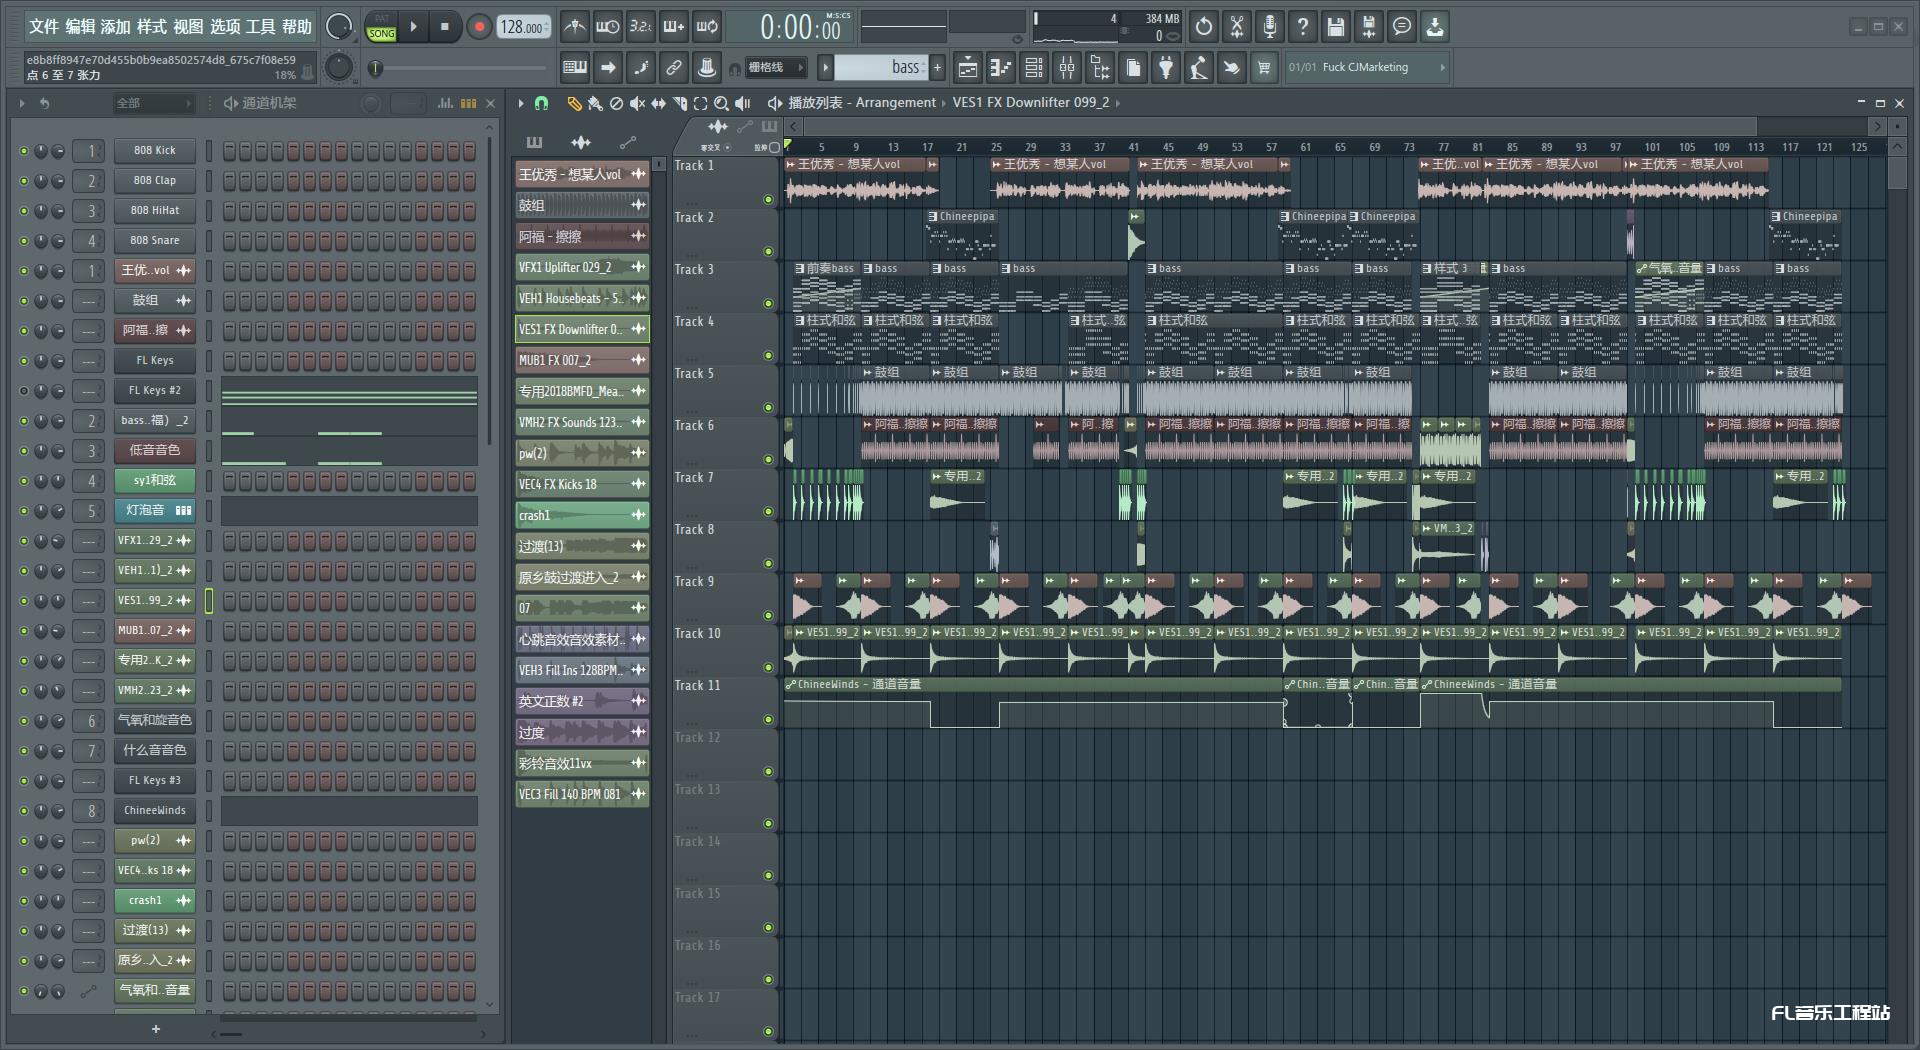Open the 全部 channel filter dropdown
Screen dimensions: 1920x1050
click(x=153, y=103)
